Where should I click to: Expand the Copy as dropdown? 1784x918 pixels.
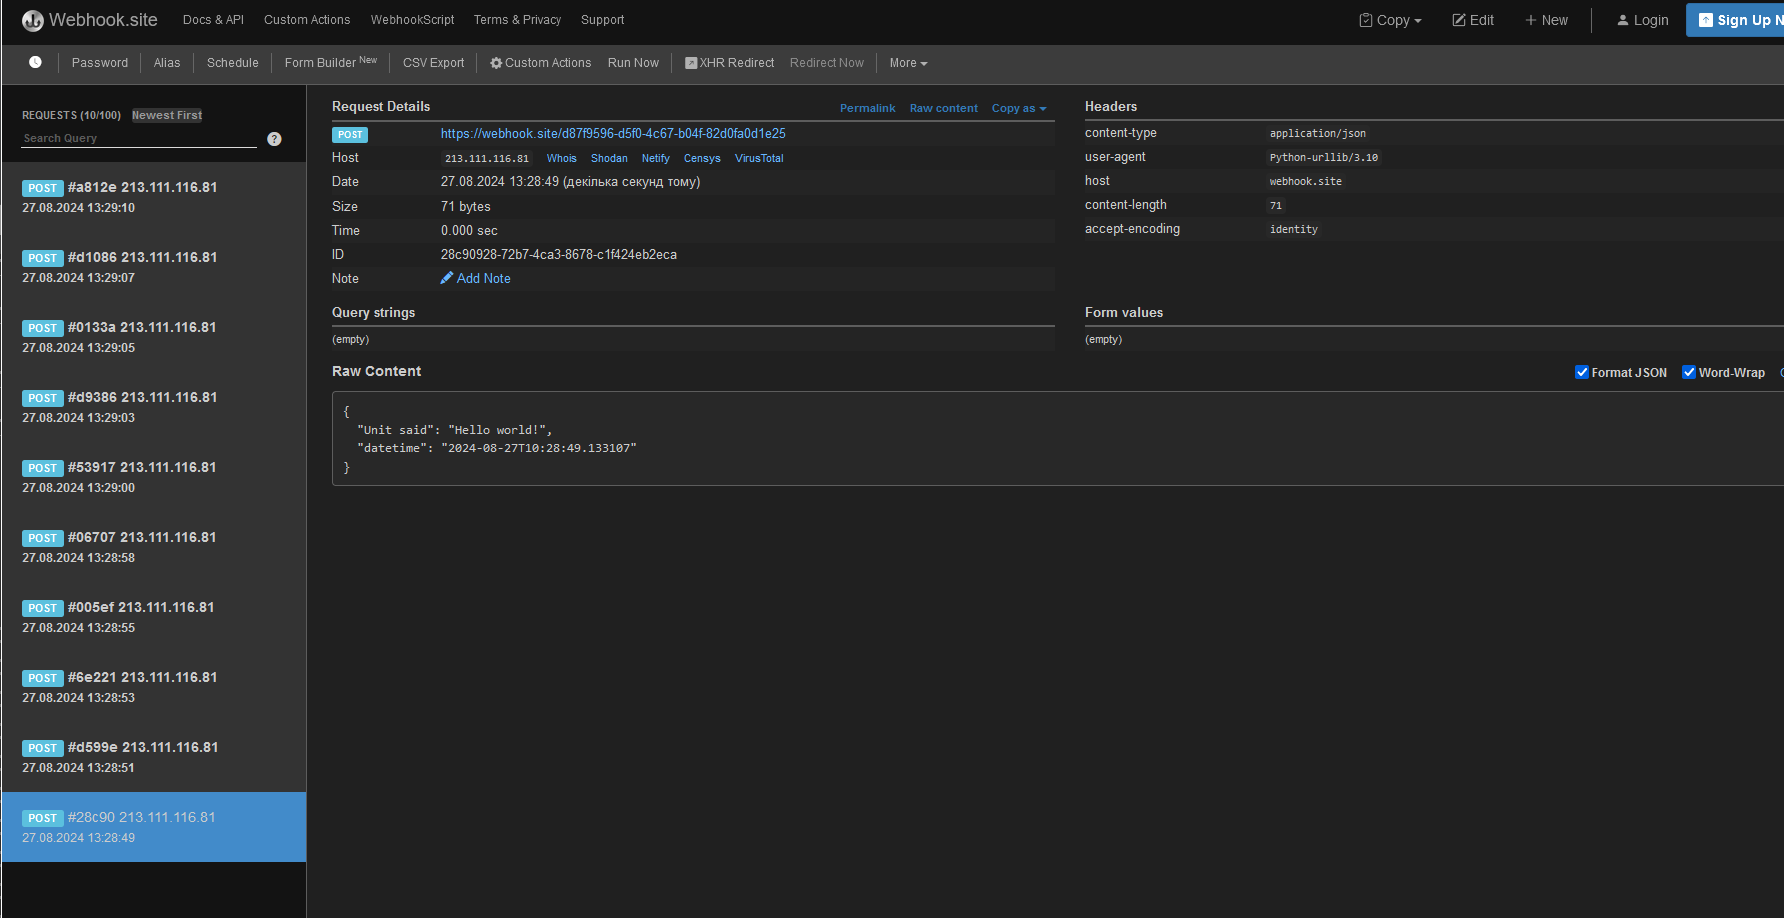pos(1019,108)
